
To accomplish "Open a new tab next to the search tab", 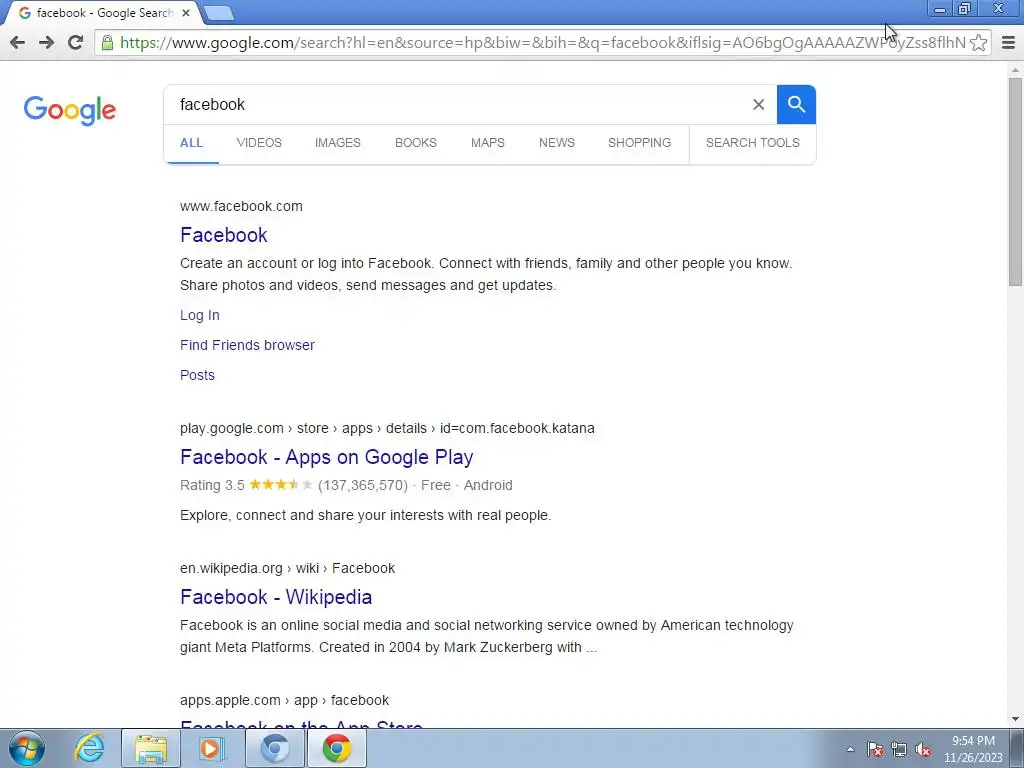I will tap(218, 13).
